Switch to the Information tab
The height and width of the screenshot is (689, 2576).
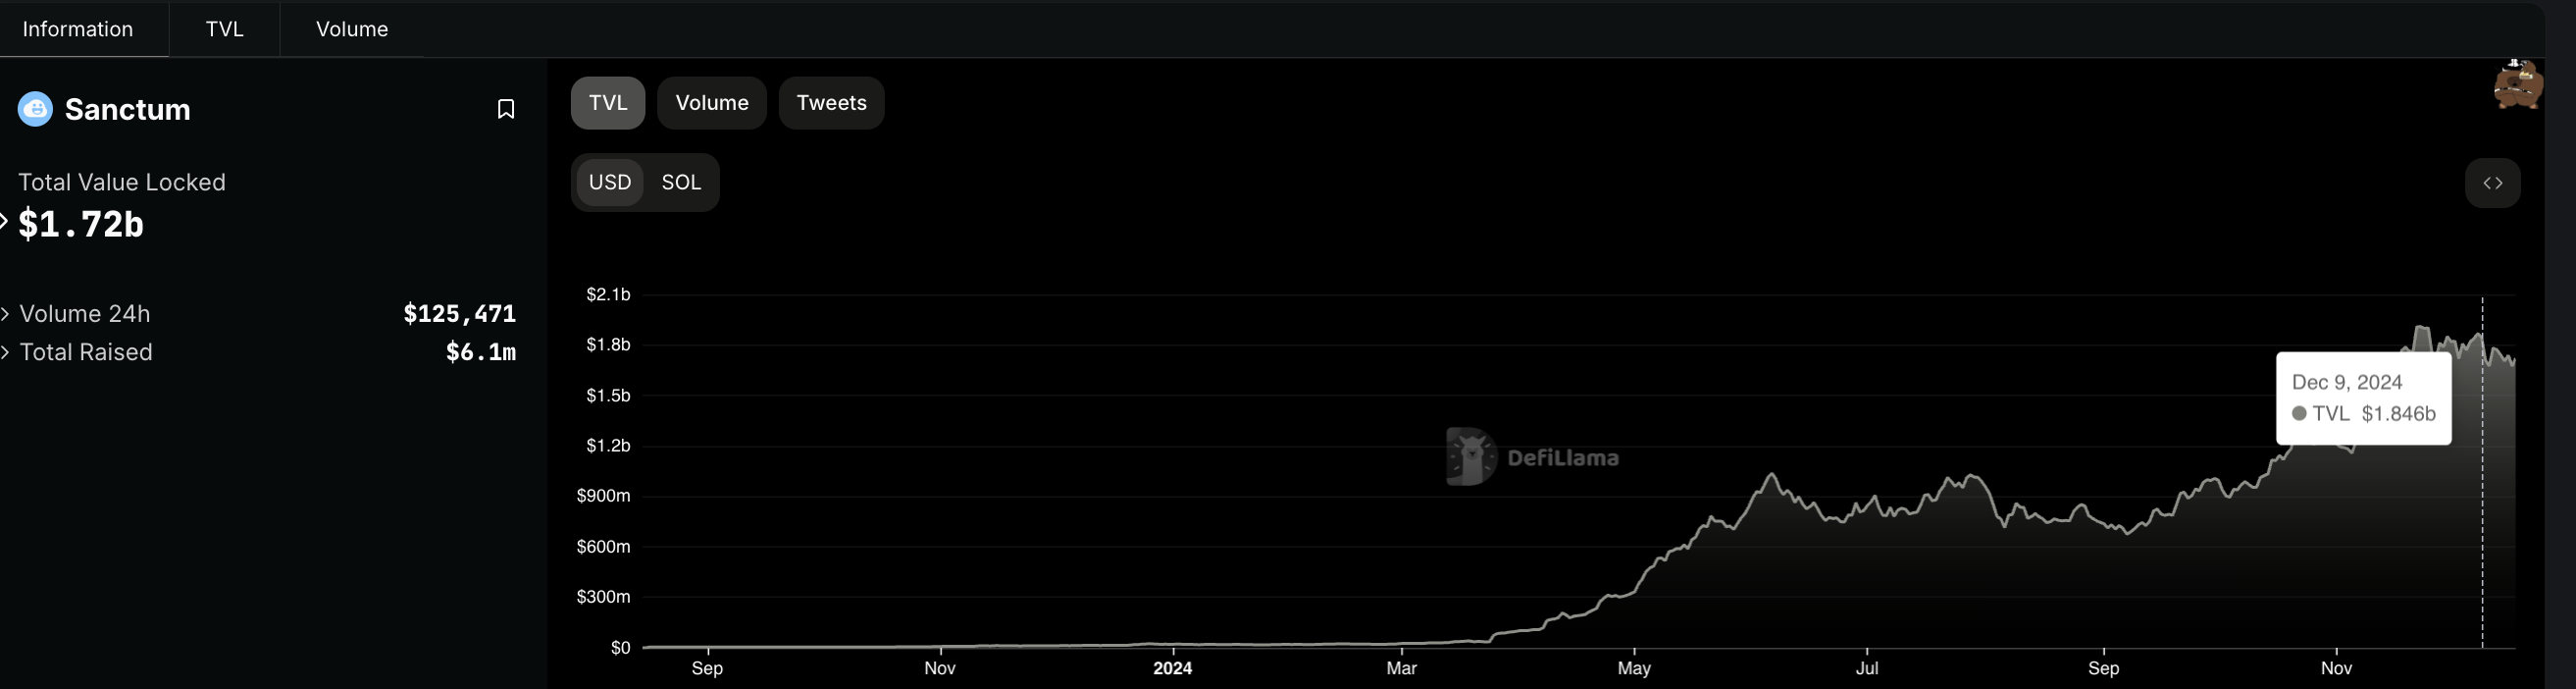[x=78, y=29]
